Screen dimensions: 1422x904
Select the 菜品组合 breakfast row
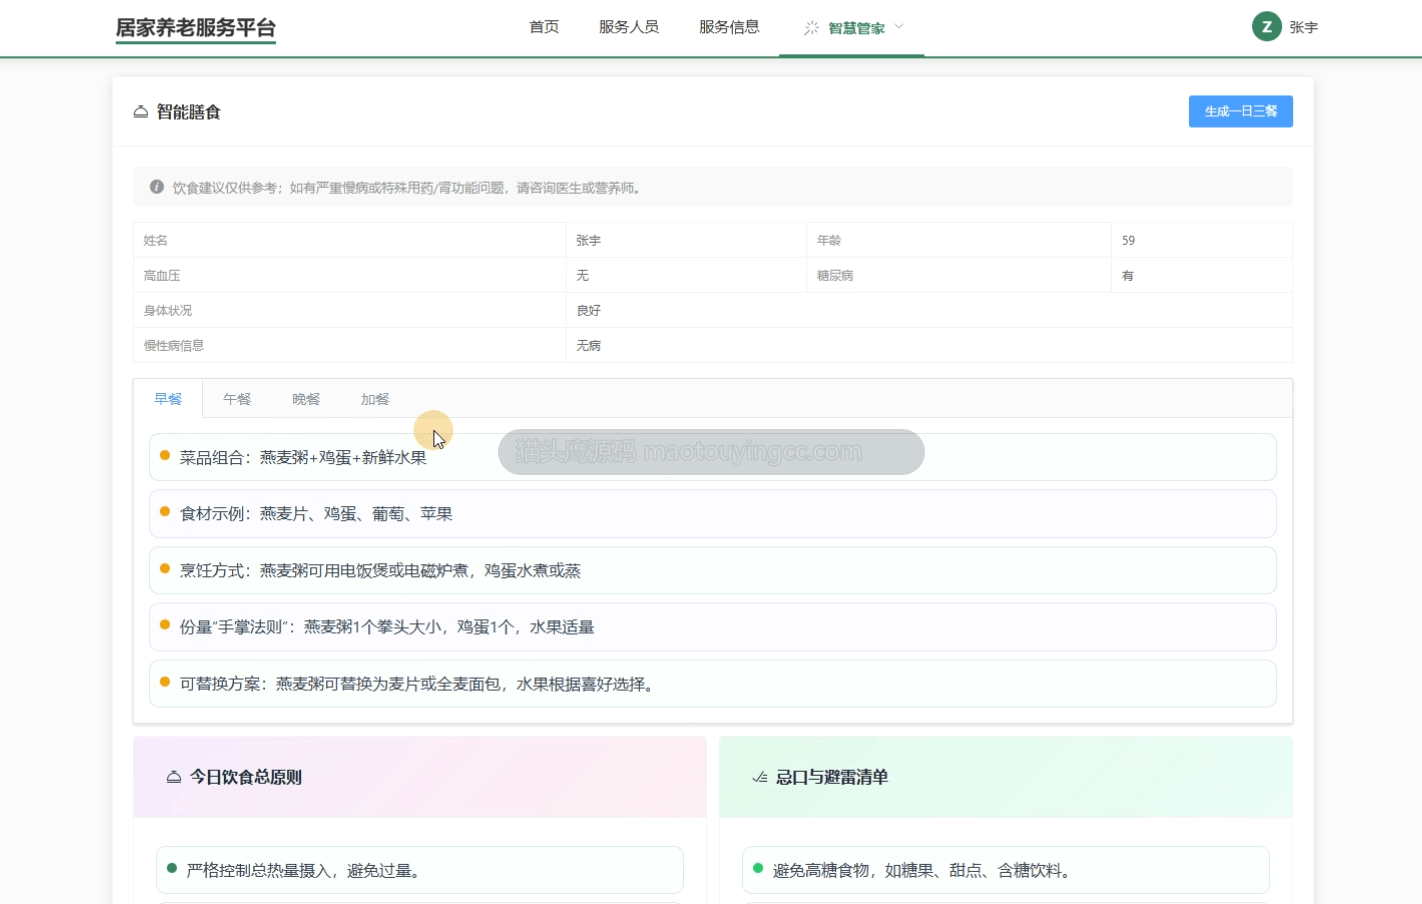click(712, 457)
